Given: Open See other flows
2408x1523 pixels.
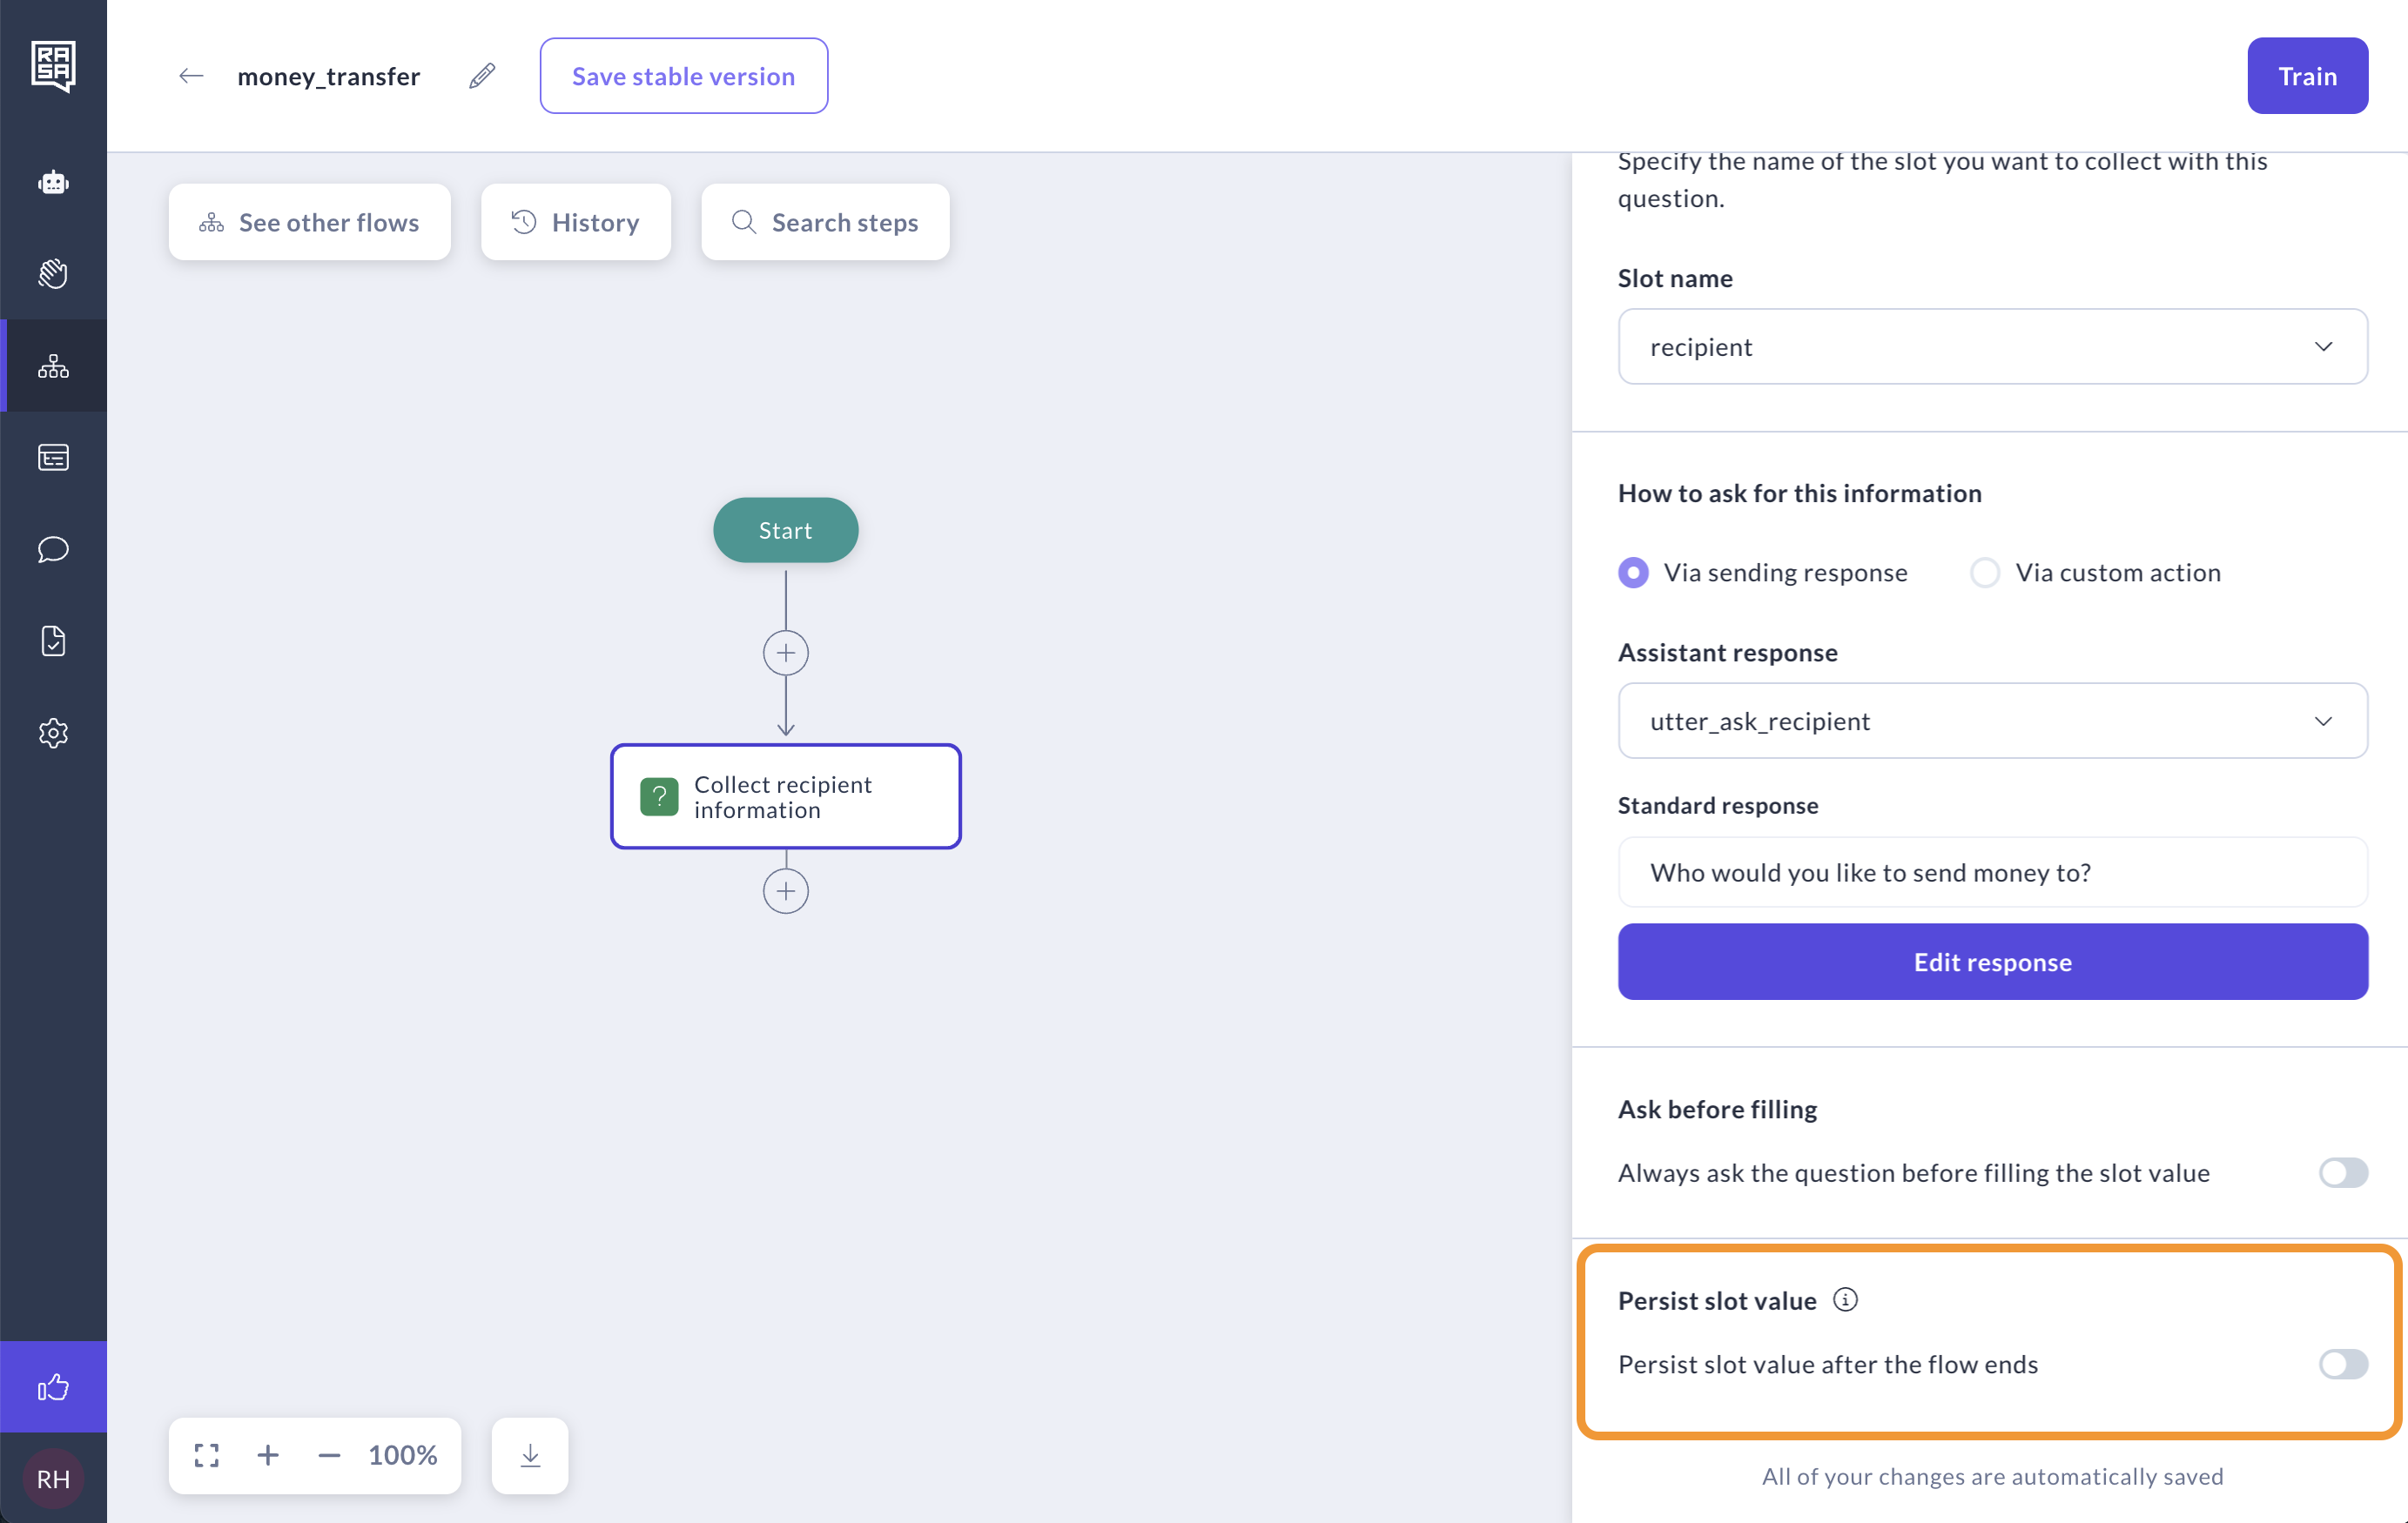Looking at the screenshot, I should (x=310, y=222).
